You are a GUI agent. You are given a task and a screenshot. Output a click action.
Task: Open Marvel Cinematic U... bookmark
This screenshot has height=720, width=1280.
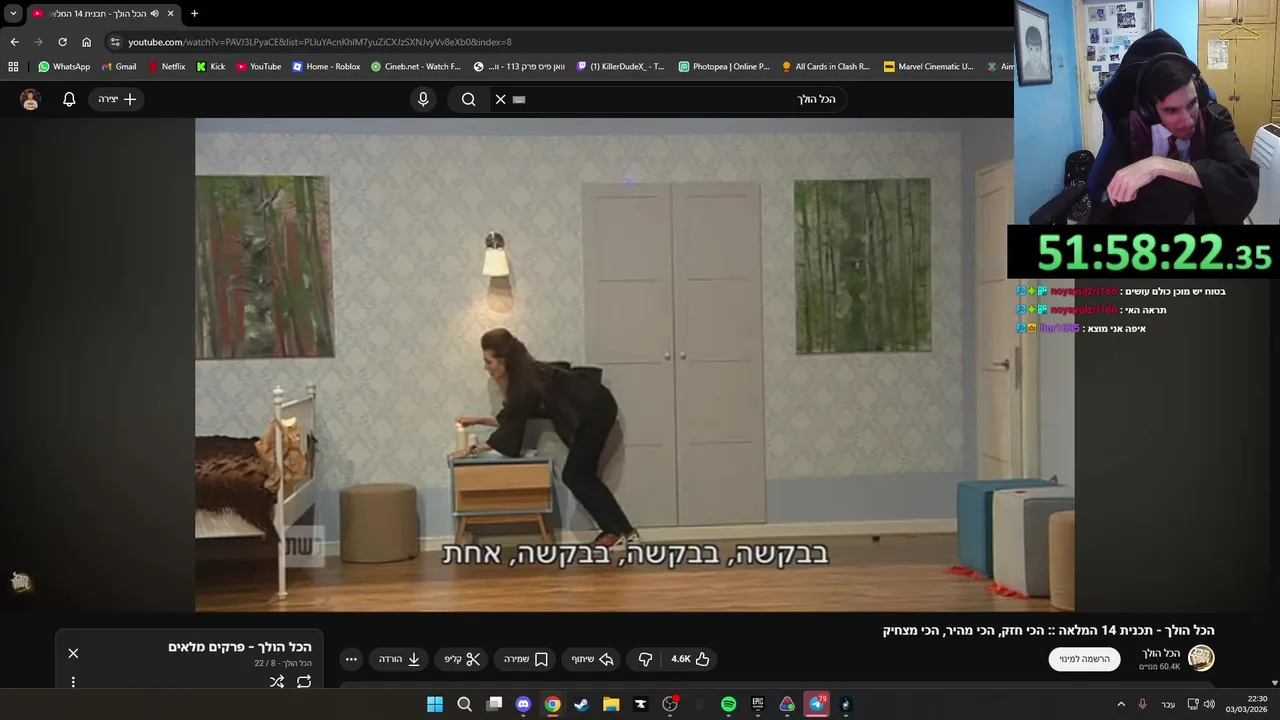click(x=928, y=67)
